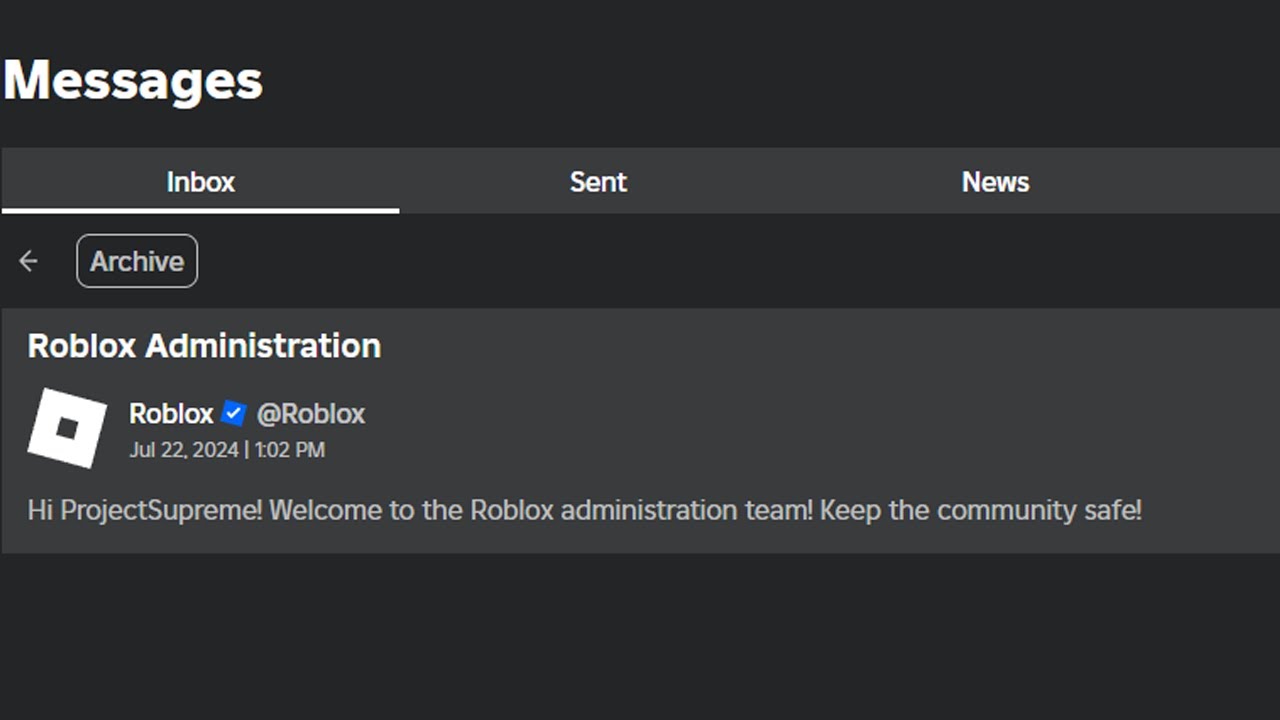Click the word "Administration" in the subject
1280x720 pixels.
click(263, 346)
